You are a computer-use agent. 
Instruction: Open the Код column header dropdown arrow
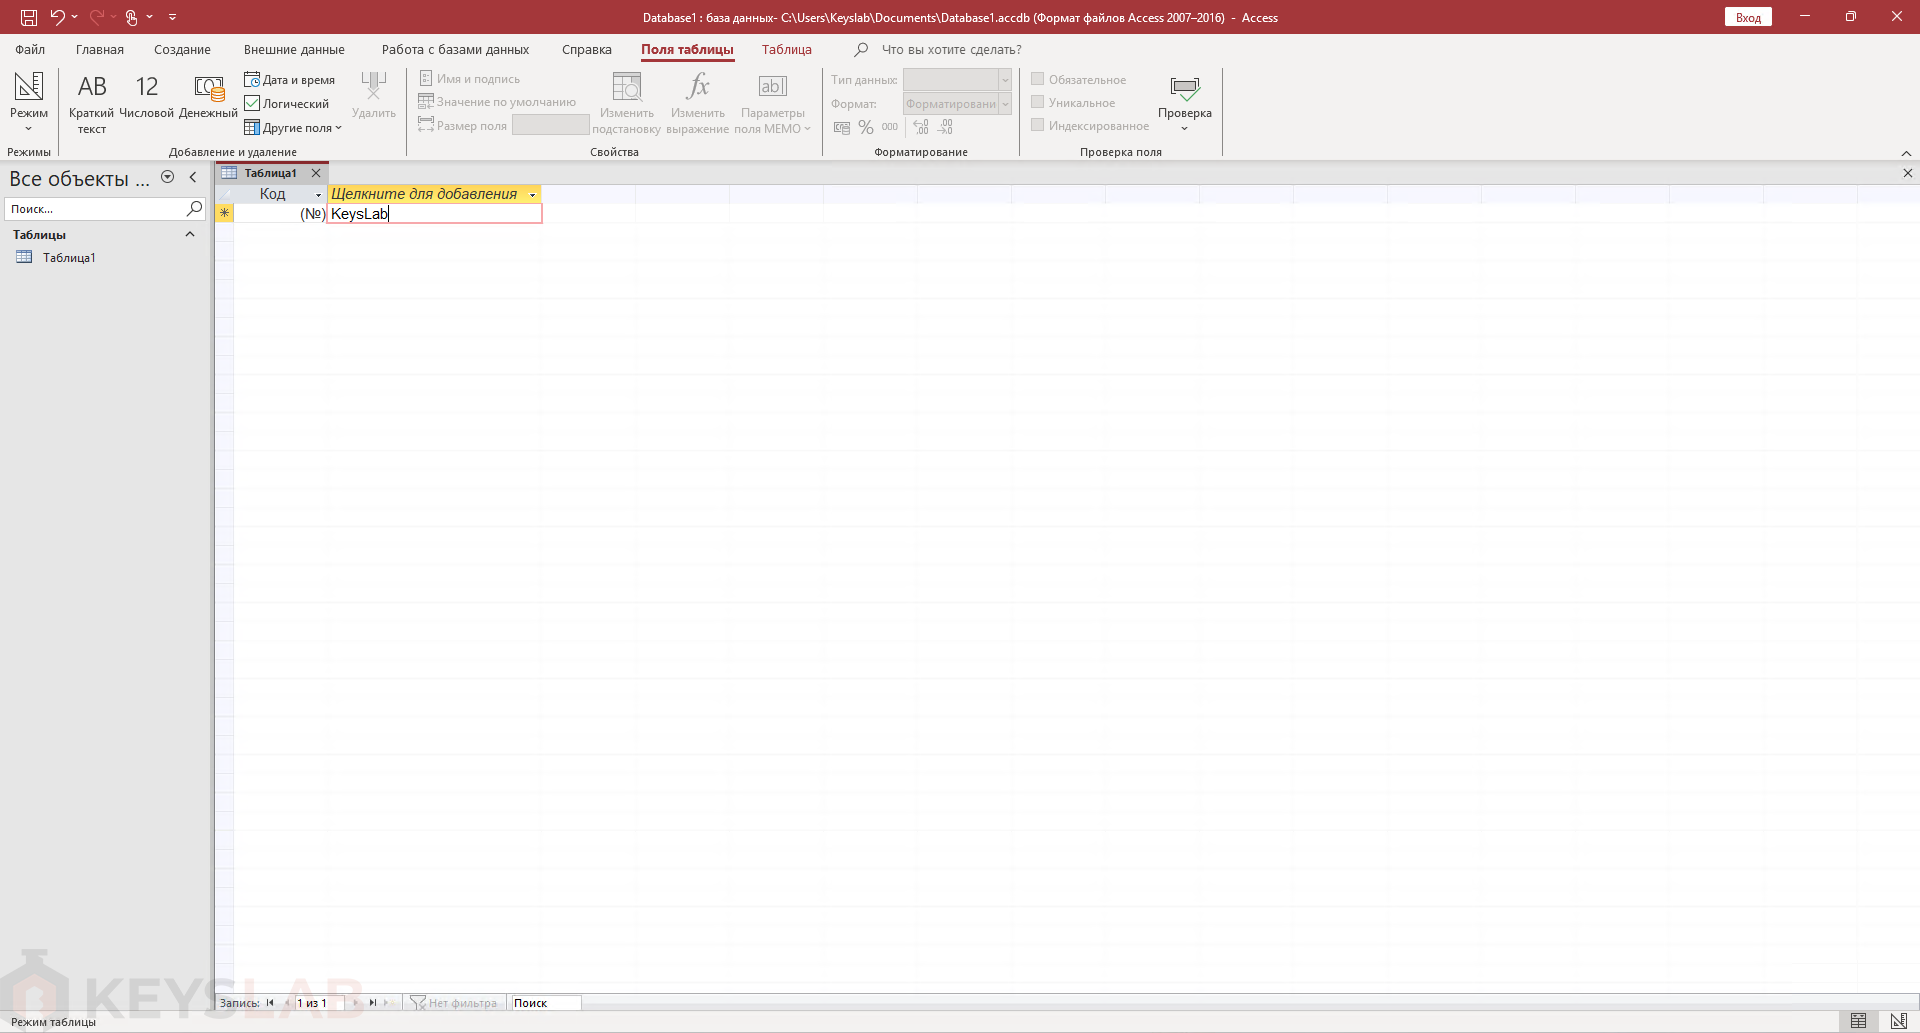click(318, 195)
